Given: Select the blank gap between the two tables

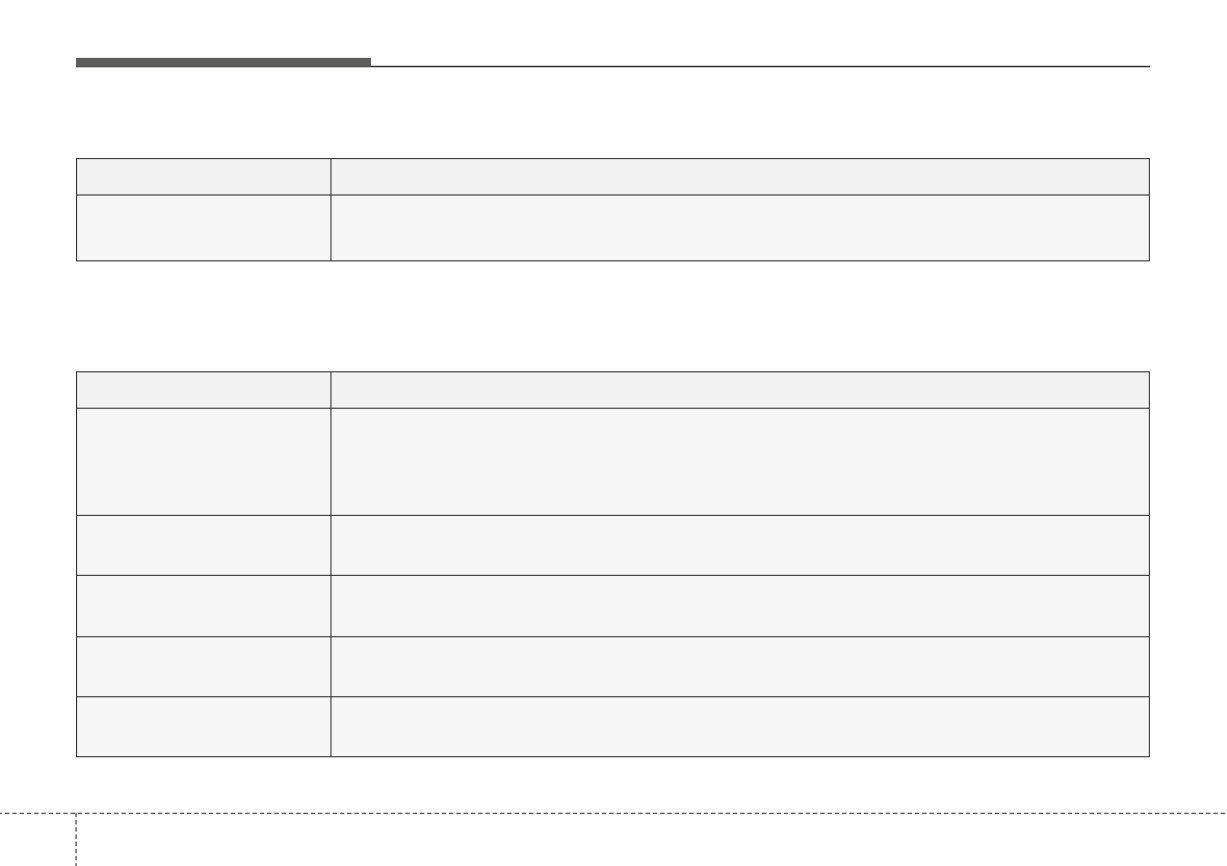Looking at the screenshot, I should [x=613, y=317].
